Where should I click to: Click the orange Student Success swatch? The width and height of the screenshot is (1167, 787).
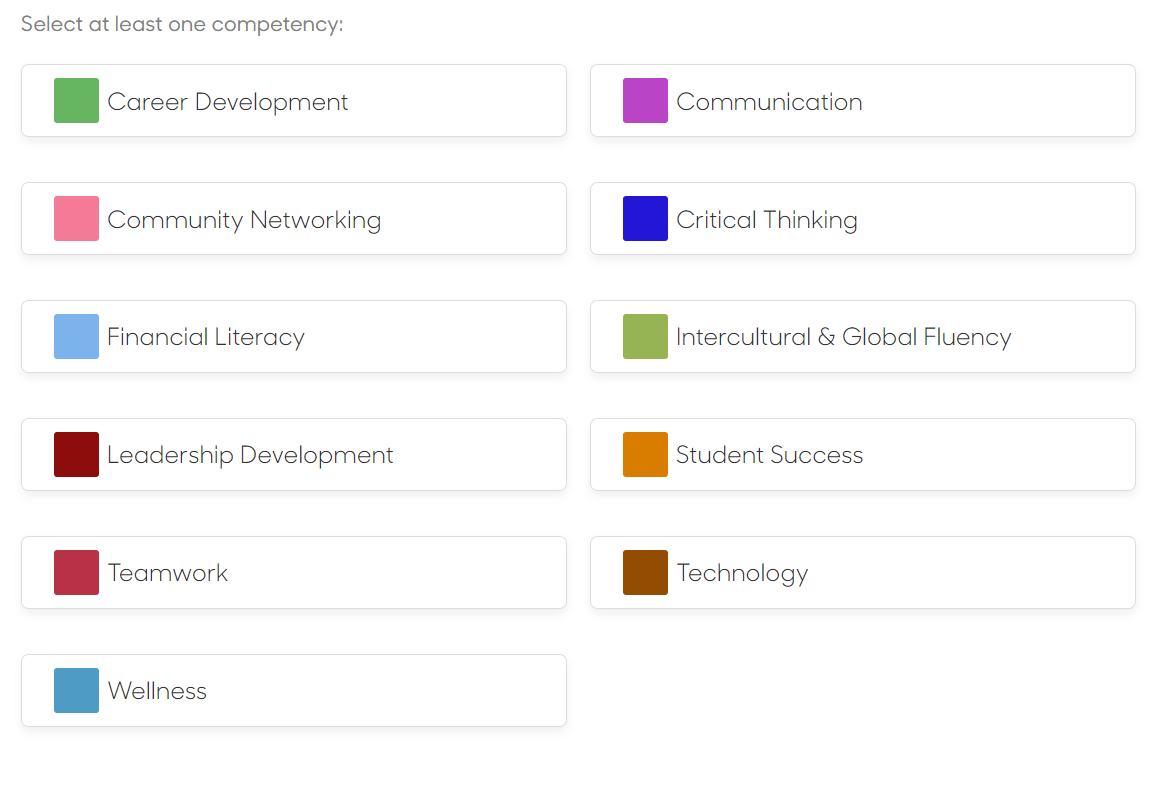point(645,454)
